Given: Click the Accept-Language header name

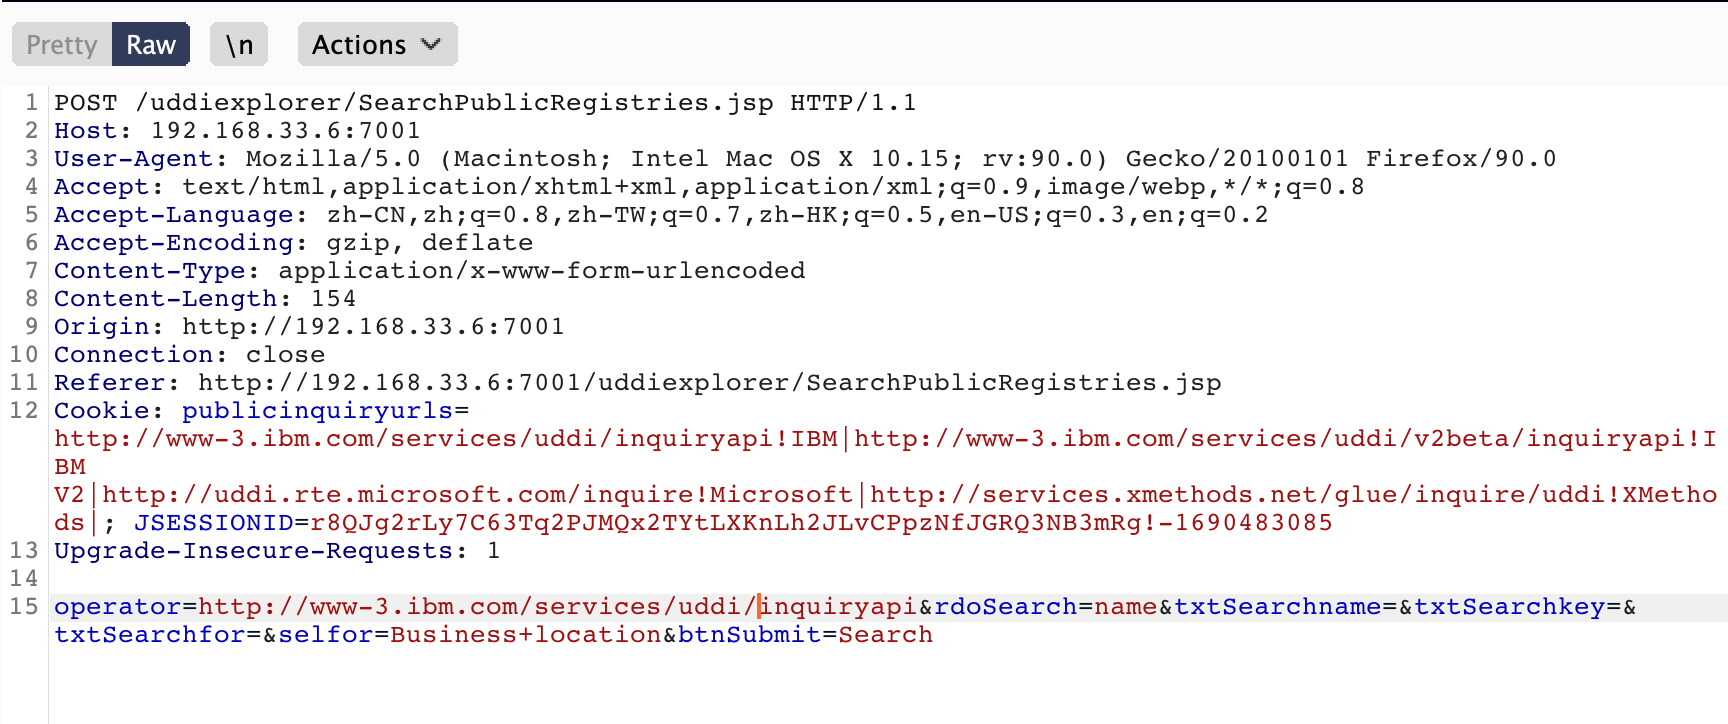Looking at the screenshot, I should pyautogui.click(x=173, y=215).
